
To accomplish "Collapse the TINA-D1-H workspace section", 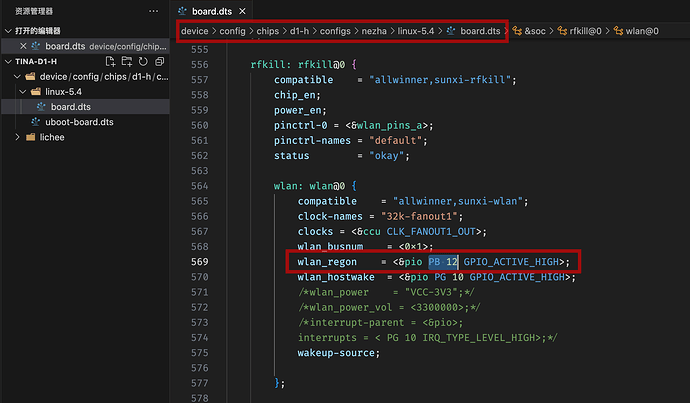I will [8, 61].
